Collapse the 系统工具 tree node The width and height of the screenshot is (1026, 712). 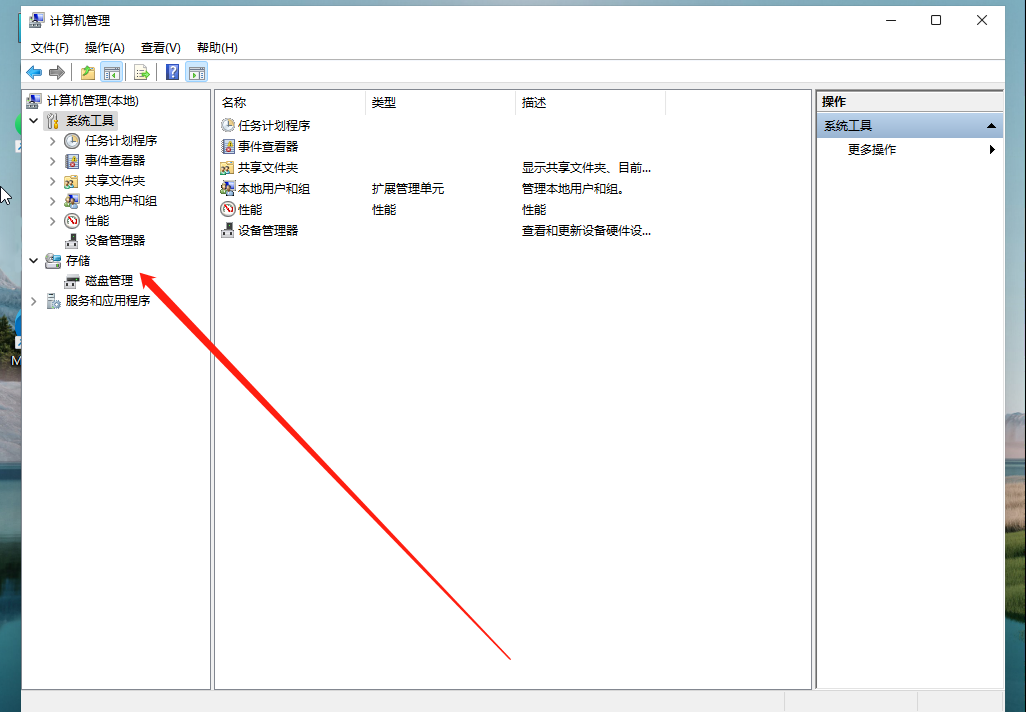pyautogui.click(x=33, y=120)
